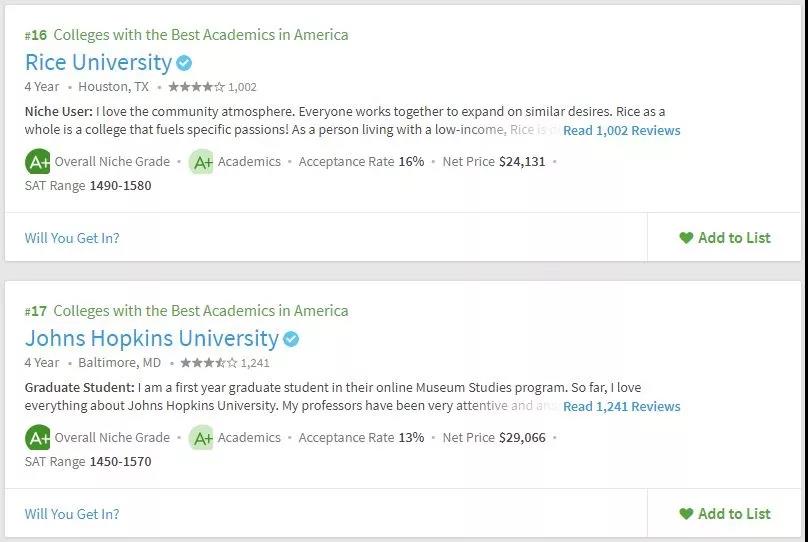The width and height of the screenshot is (808, 542).
Task: Click Johns Hopkins University's star rating
Action: click(209, 363)
